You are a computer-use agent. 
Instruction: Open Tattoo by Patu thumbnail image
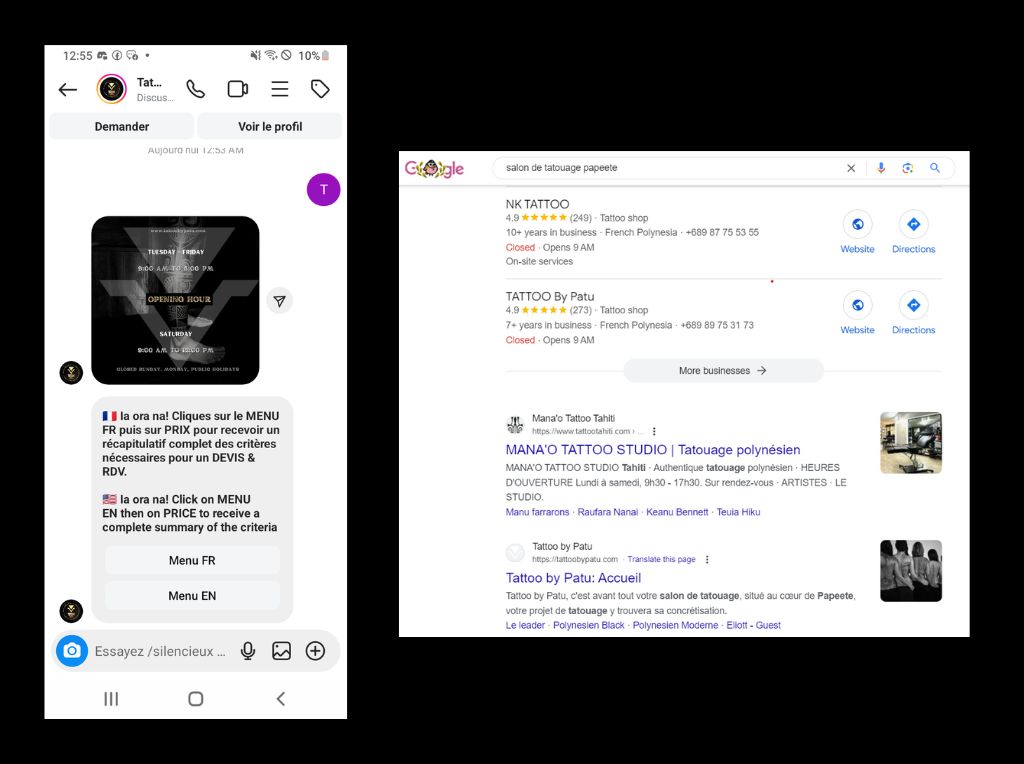911,571
